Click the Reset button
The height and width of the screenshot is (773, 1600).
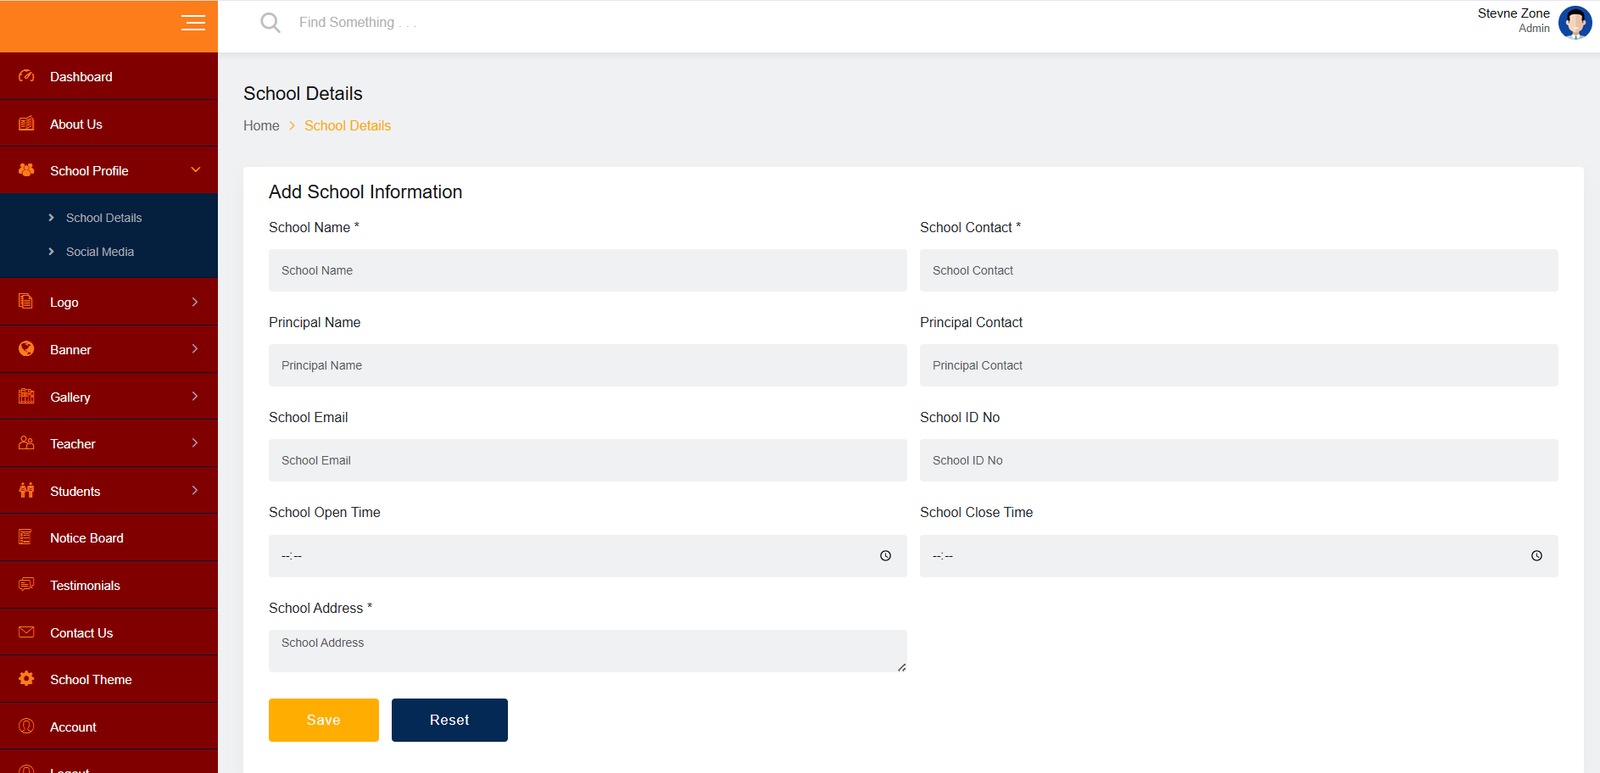(x=450, y=720)
